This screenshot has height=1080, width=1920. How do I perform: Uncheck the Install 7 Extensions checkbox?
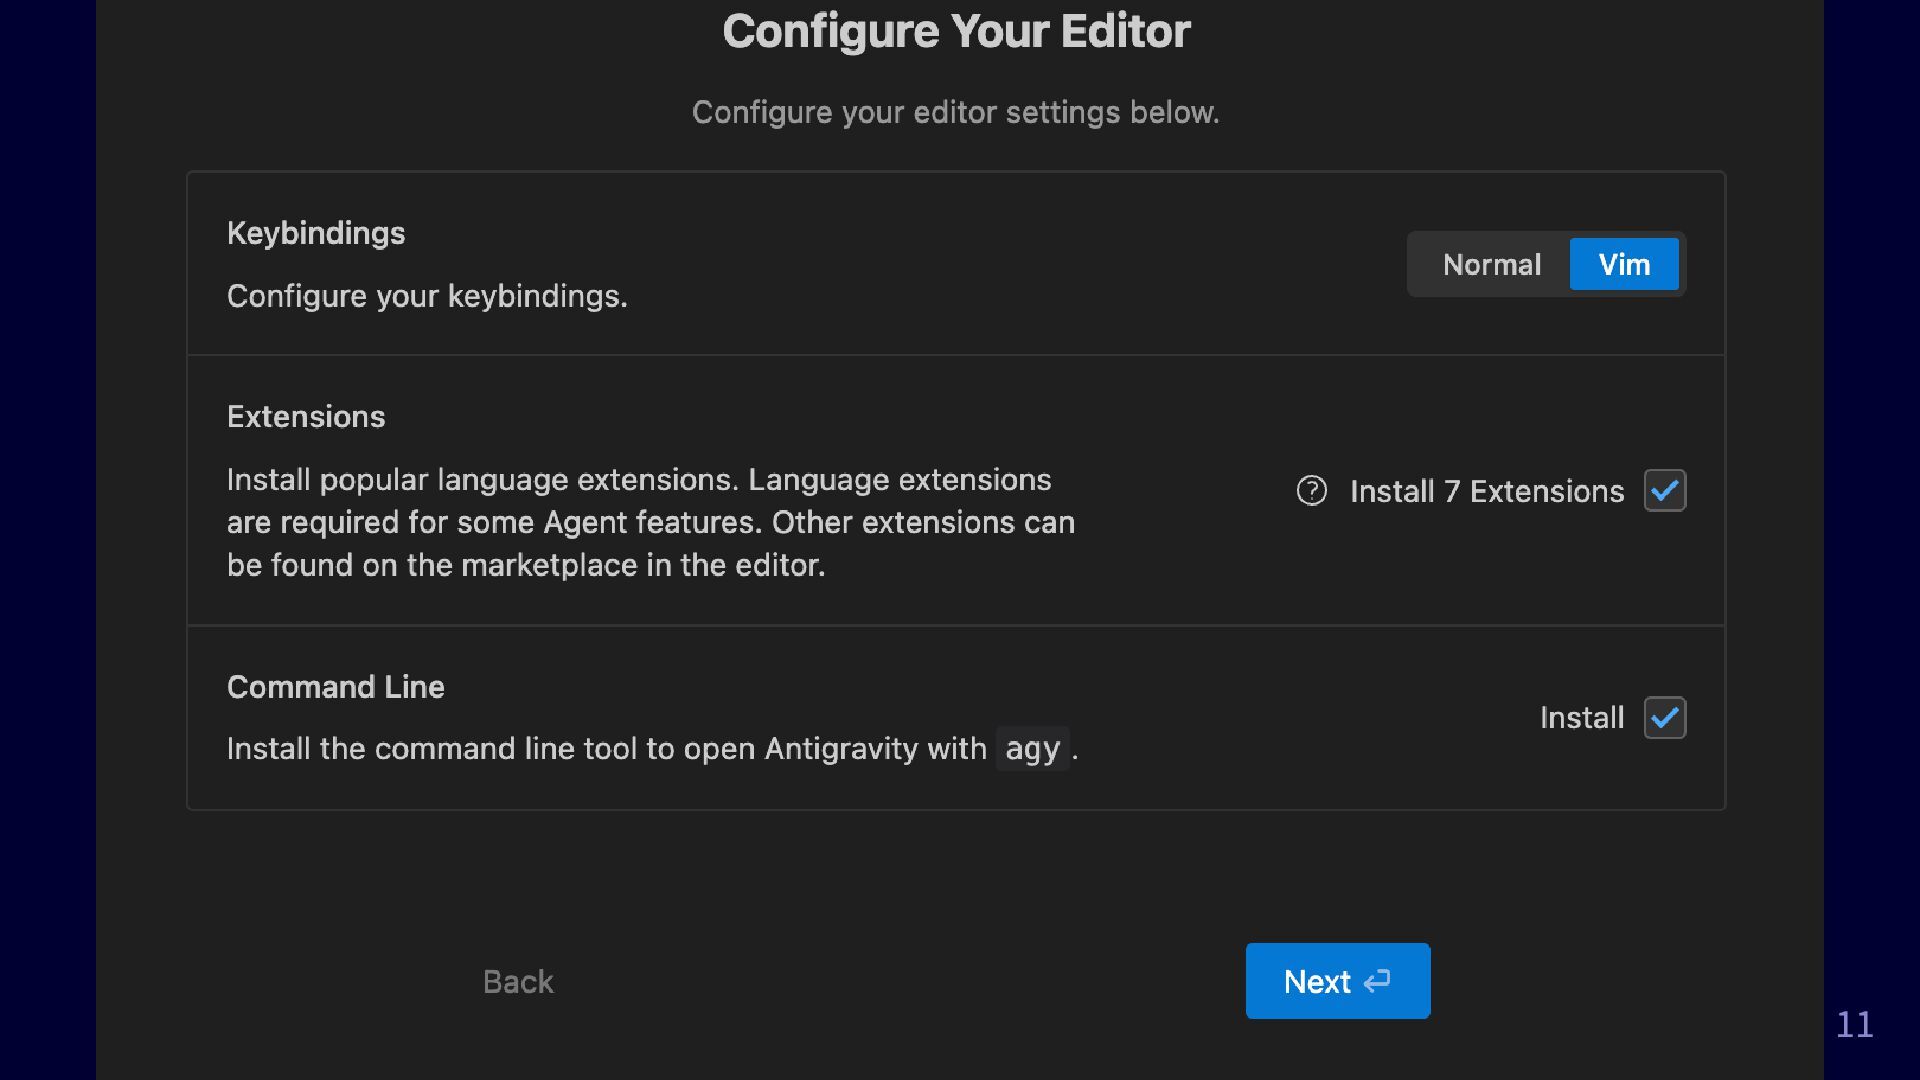1664,491
